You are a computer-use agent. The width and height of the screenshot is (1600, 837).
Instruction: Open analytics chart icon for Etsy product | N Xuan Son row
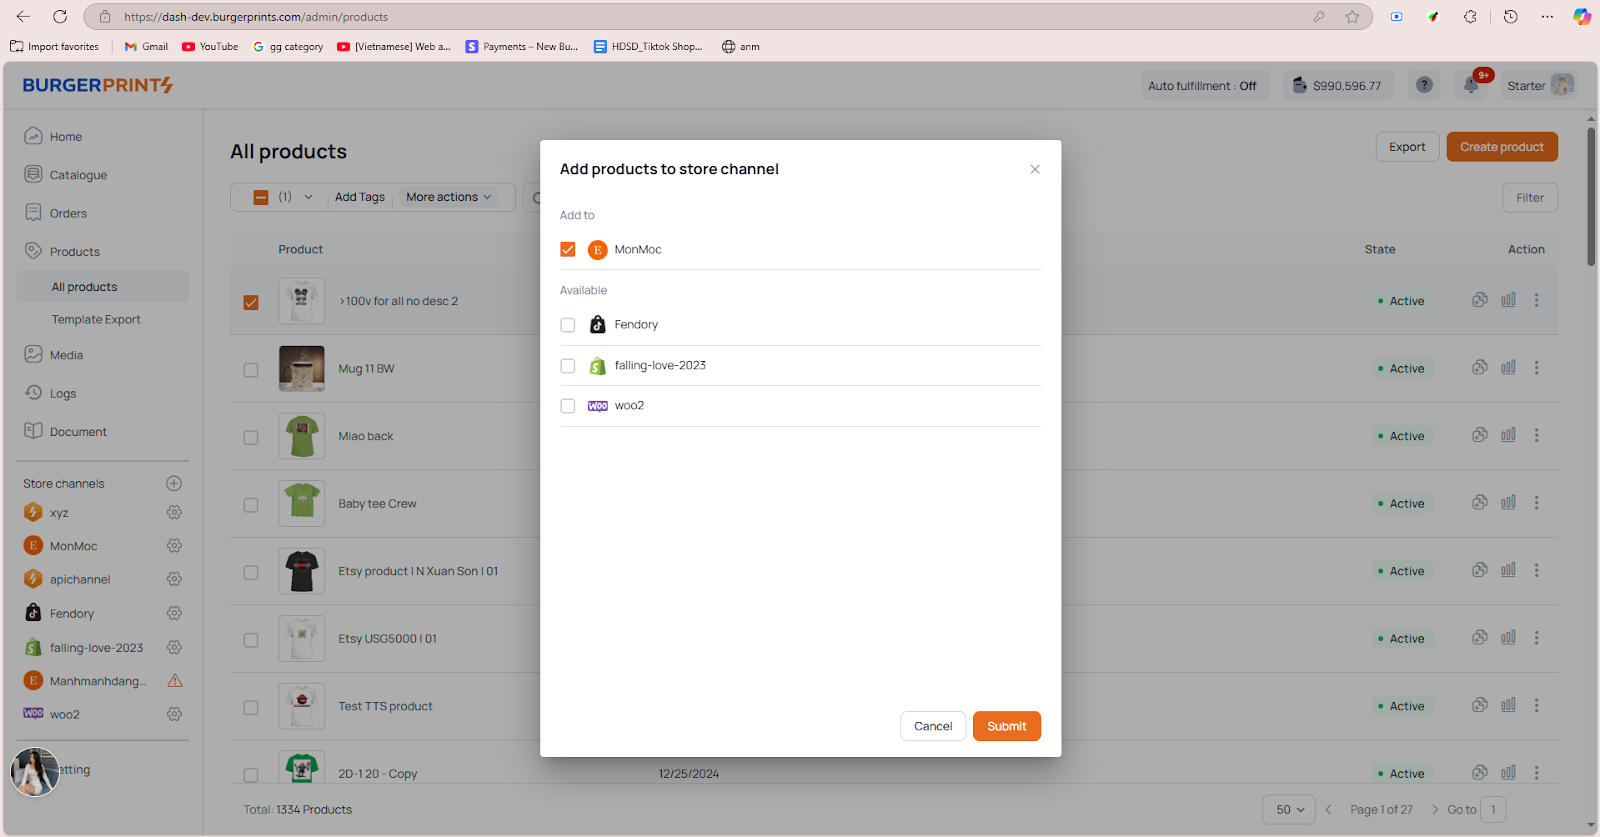1508,570
